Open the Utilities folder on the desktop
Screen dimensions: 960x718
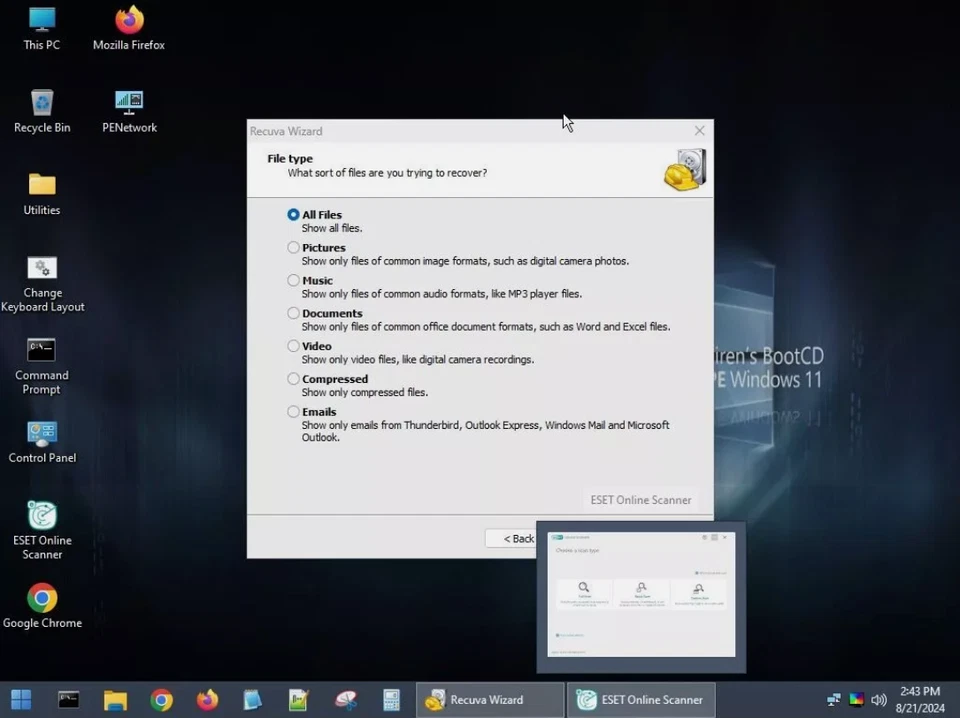(41, 188)
